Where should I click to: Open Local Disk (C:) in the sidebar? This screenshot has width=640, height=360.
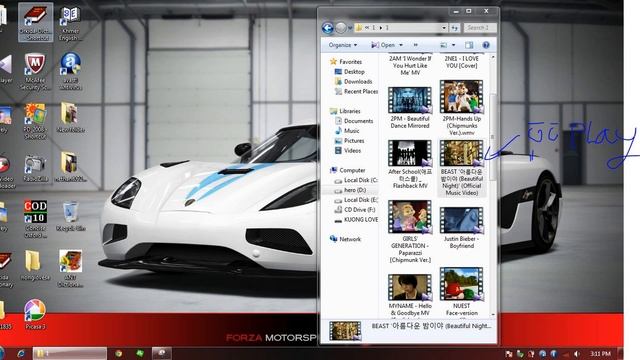[356, 180]
